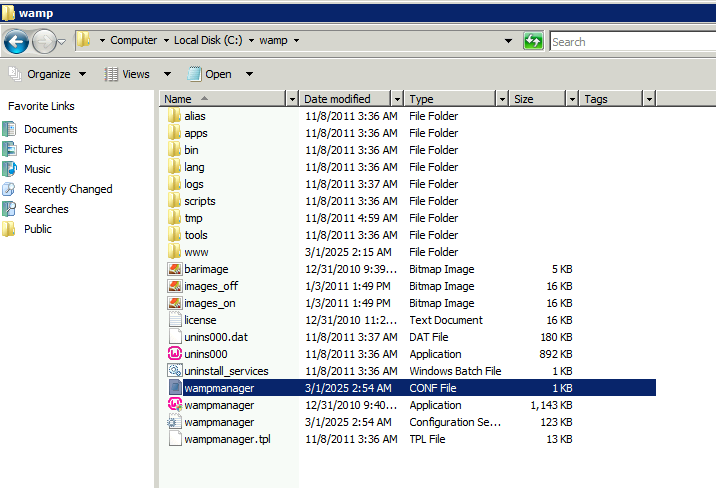Select images_on bitmap file icon

click(x=174, y=303)
